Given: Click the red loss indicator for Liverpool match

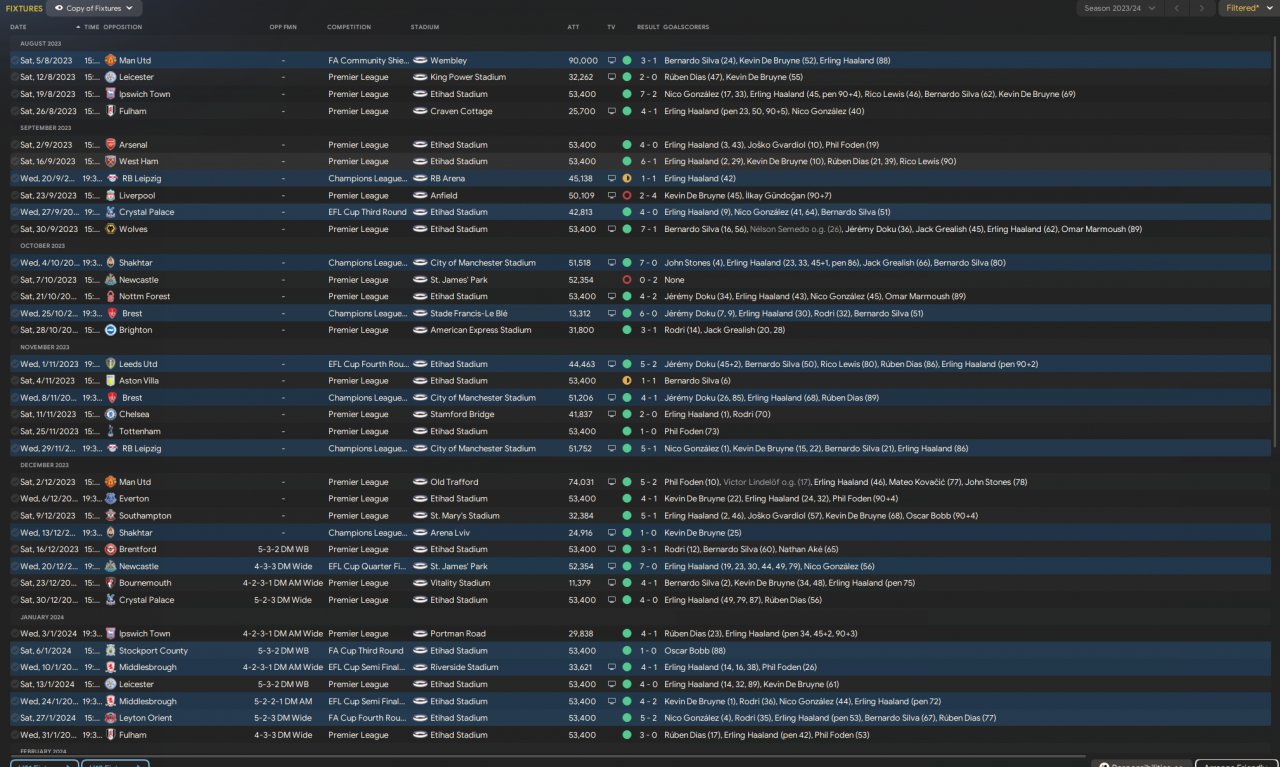Looking at the screenshot, I should click(627, 195).
